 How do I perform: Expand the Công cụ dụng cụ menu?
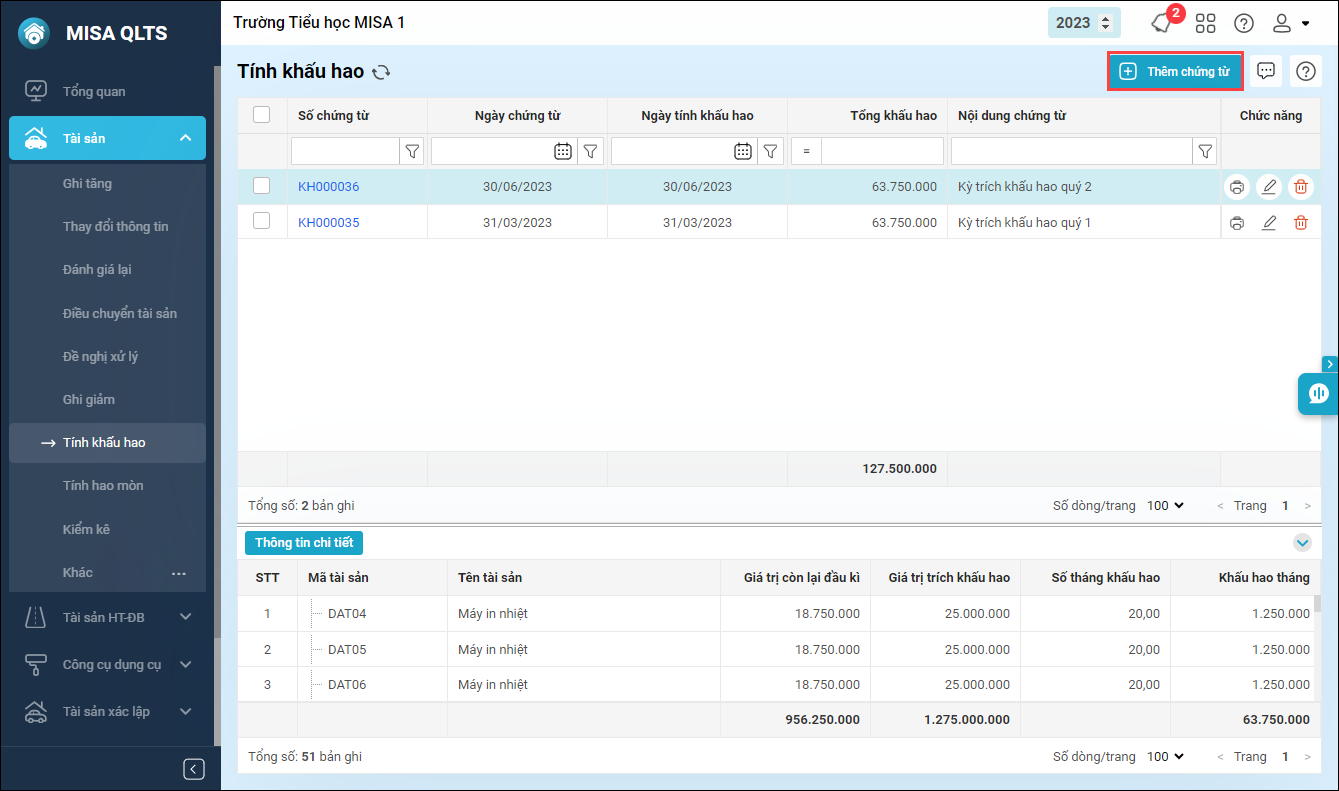[186, 664]
